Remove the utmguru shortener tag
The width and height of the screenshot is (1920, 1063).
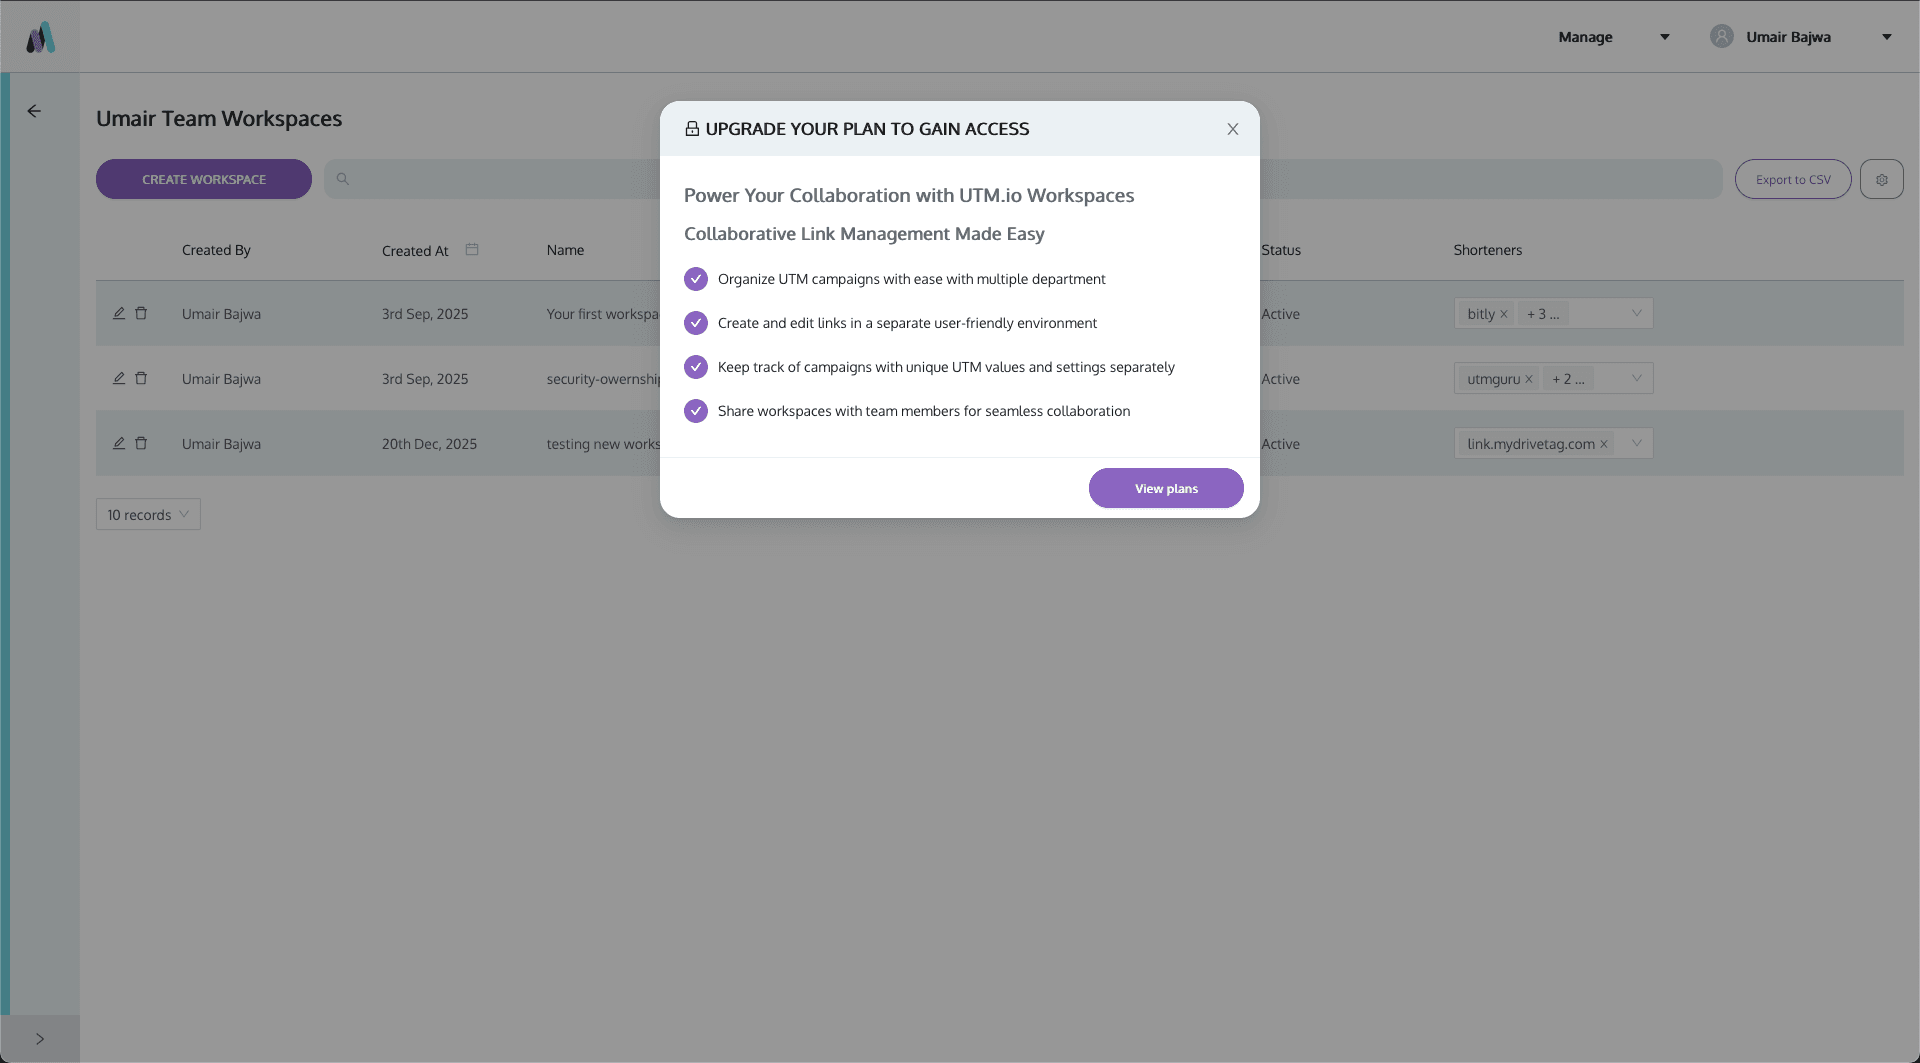(1529, 379)
